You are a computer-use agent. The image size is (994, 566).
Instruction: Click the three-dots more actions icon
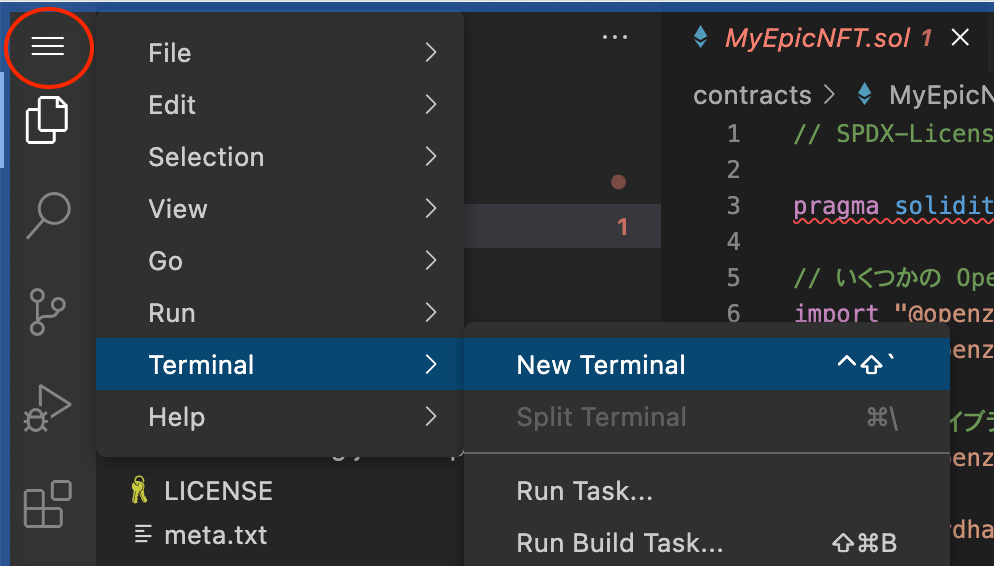pos(614,37)
